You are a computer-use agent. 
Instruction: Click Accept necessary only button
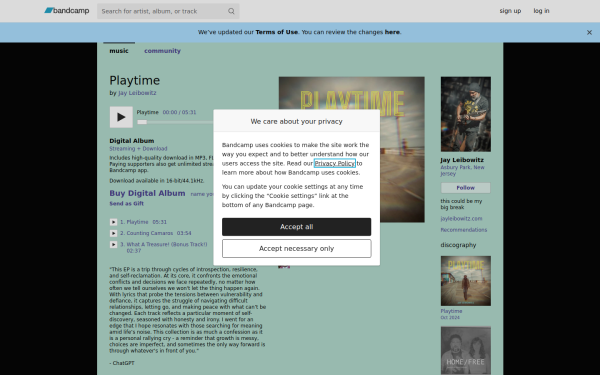297,249
